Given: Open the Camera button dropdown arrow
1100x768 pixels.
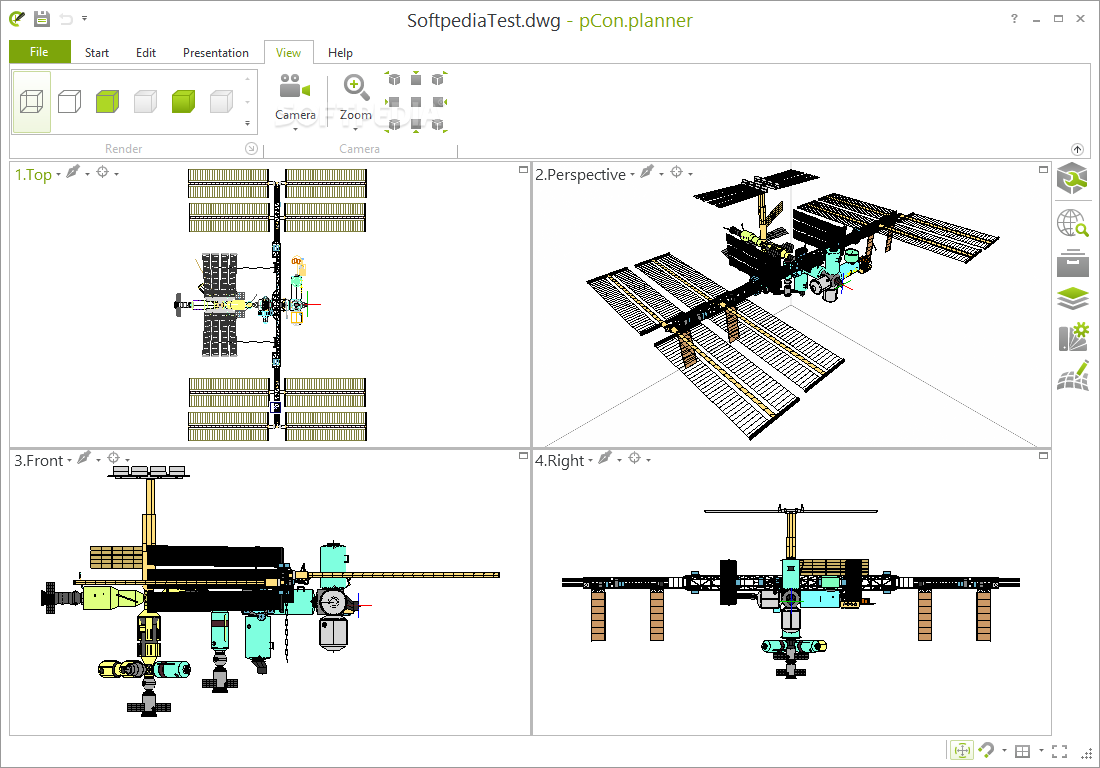Looking at the screenshot, I should coord(295,129).
